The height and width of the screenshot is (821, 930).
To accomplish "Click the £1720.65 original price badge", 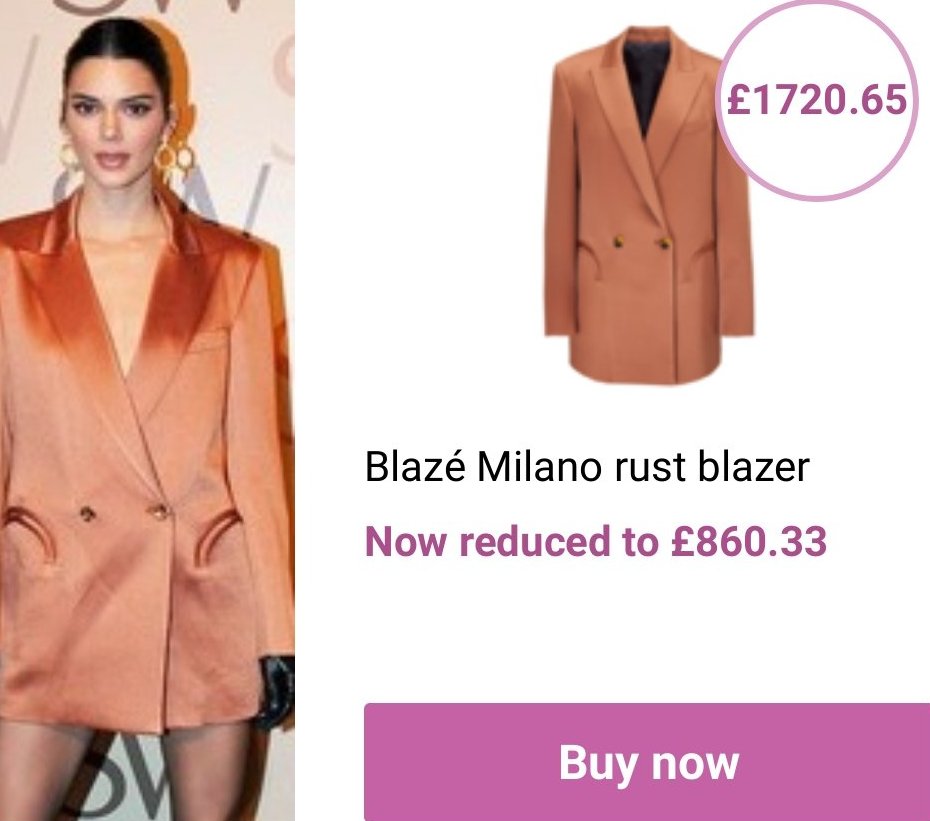I will coord(817,99).
